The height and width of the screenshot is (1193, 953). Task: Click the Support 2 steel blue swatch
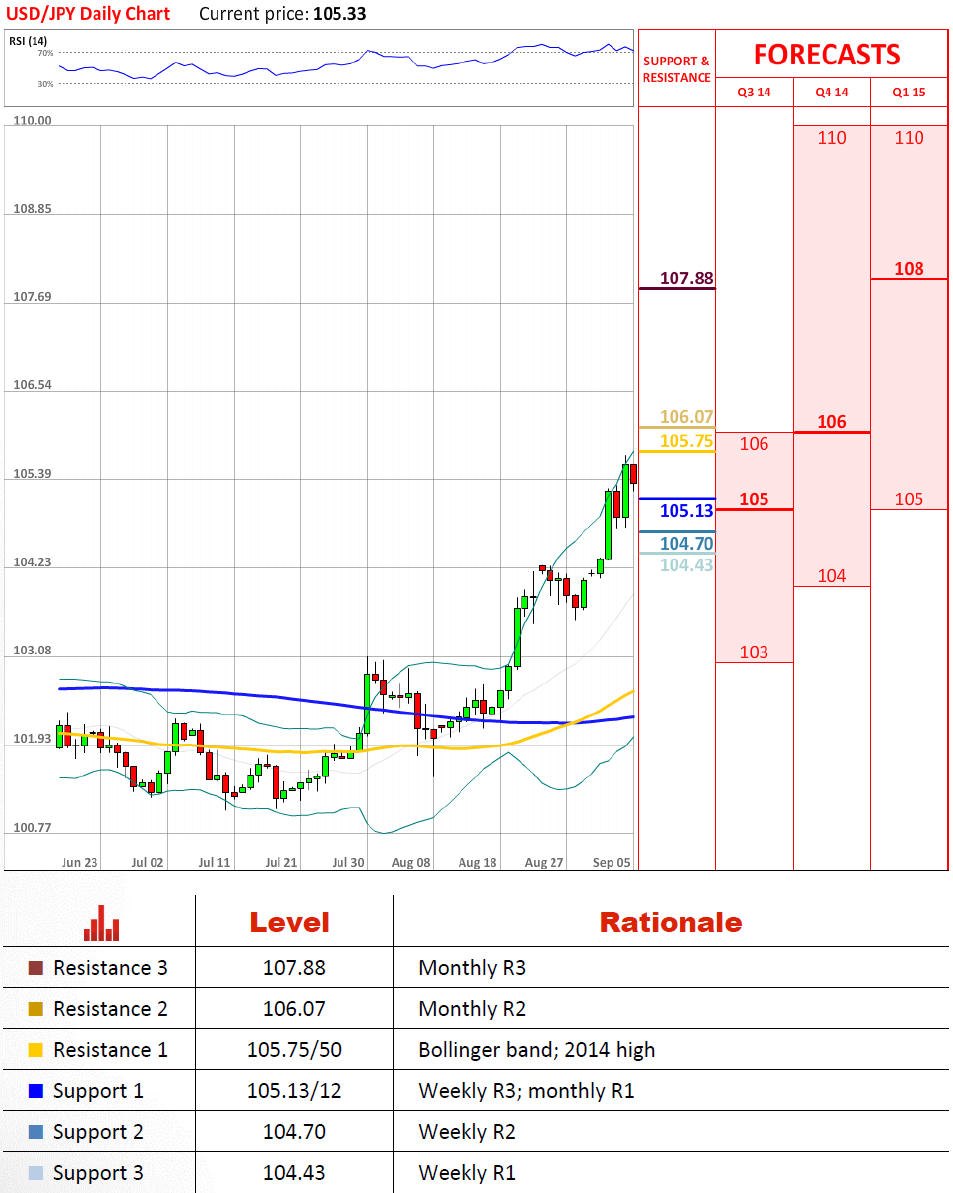pyautogui.click(x=36, y=1132)
